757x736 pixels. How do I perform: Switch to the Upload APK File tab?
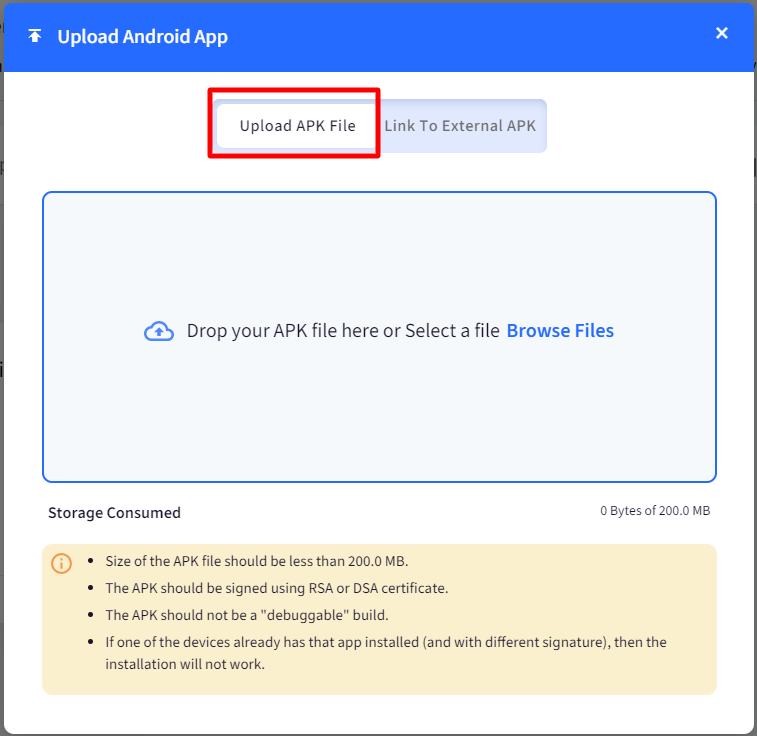coord(297,126)
